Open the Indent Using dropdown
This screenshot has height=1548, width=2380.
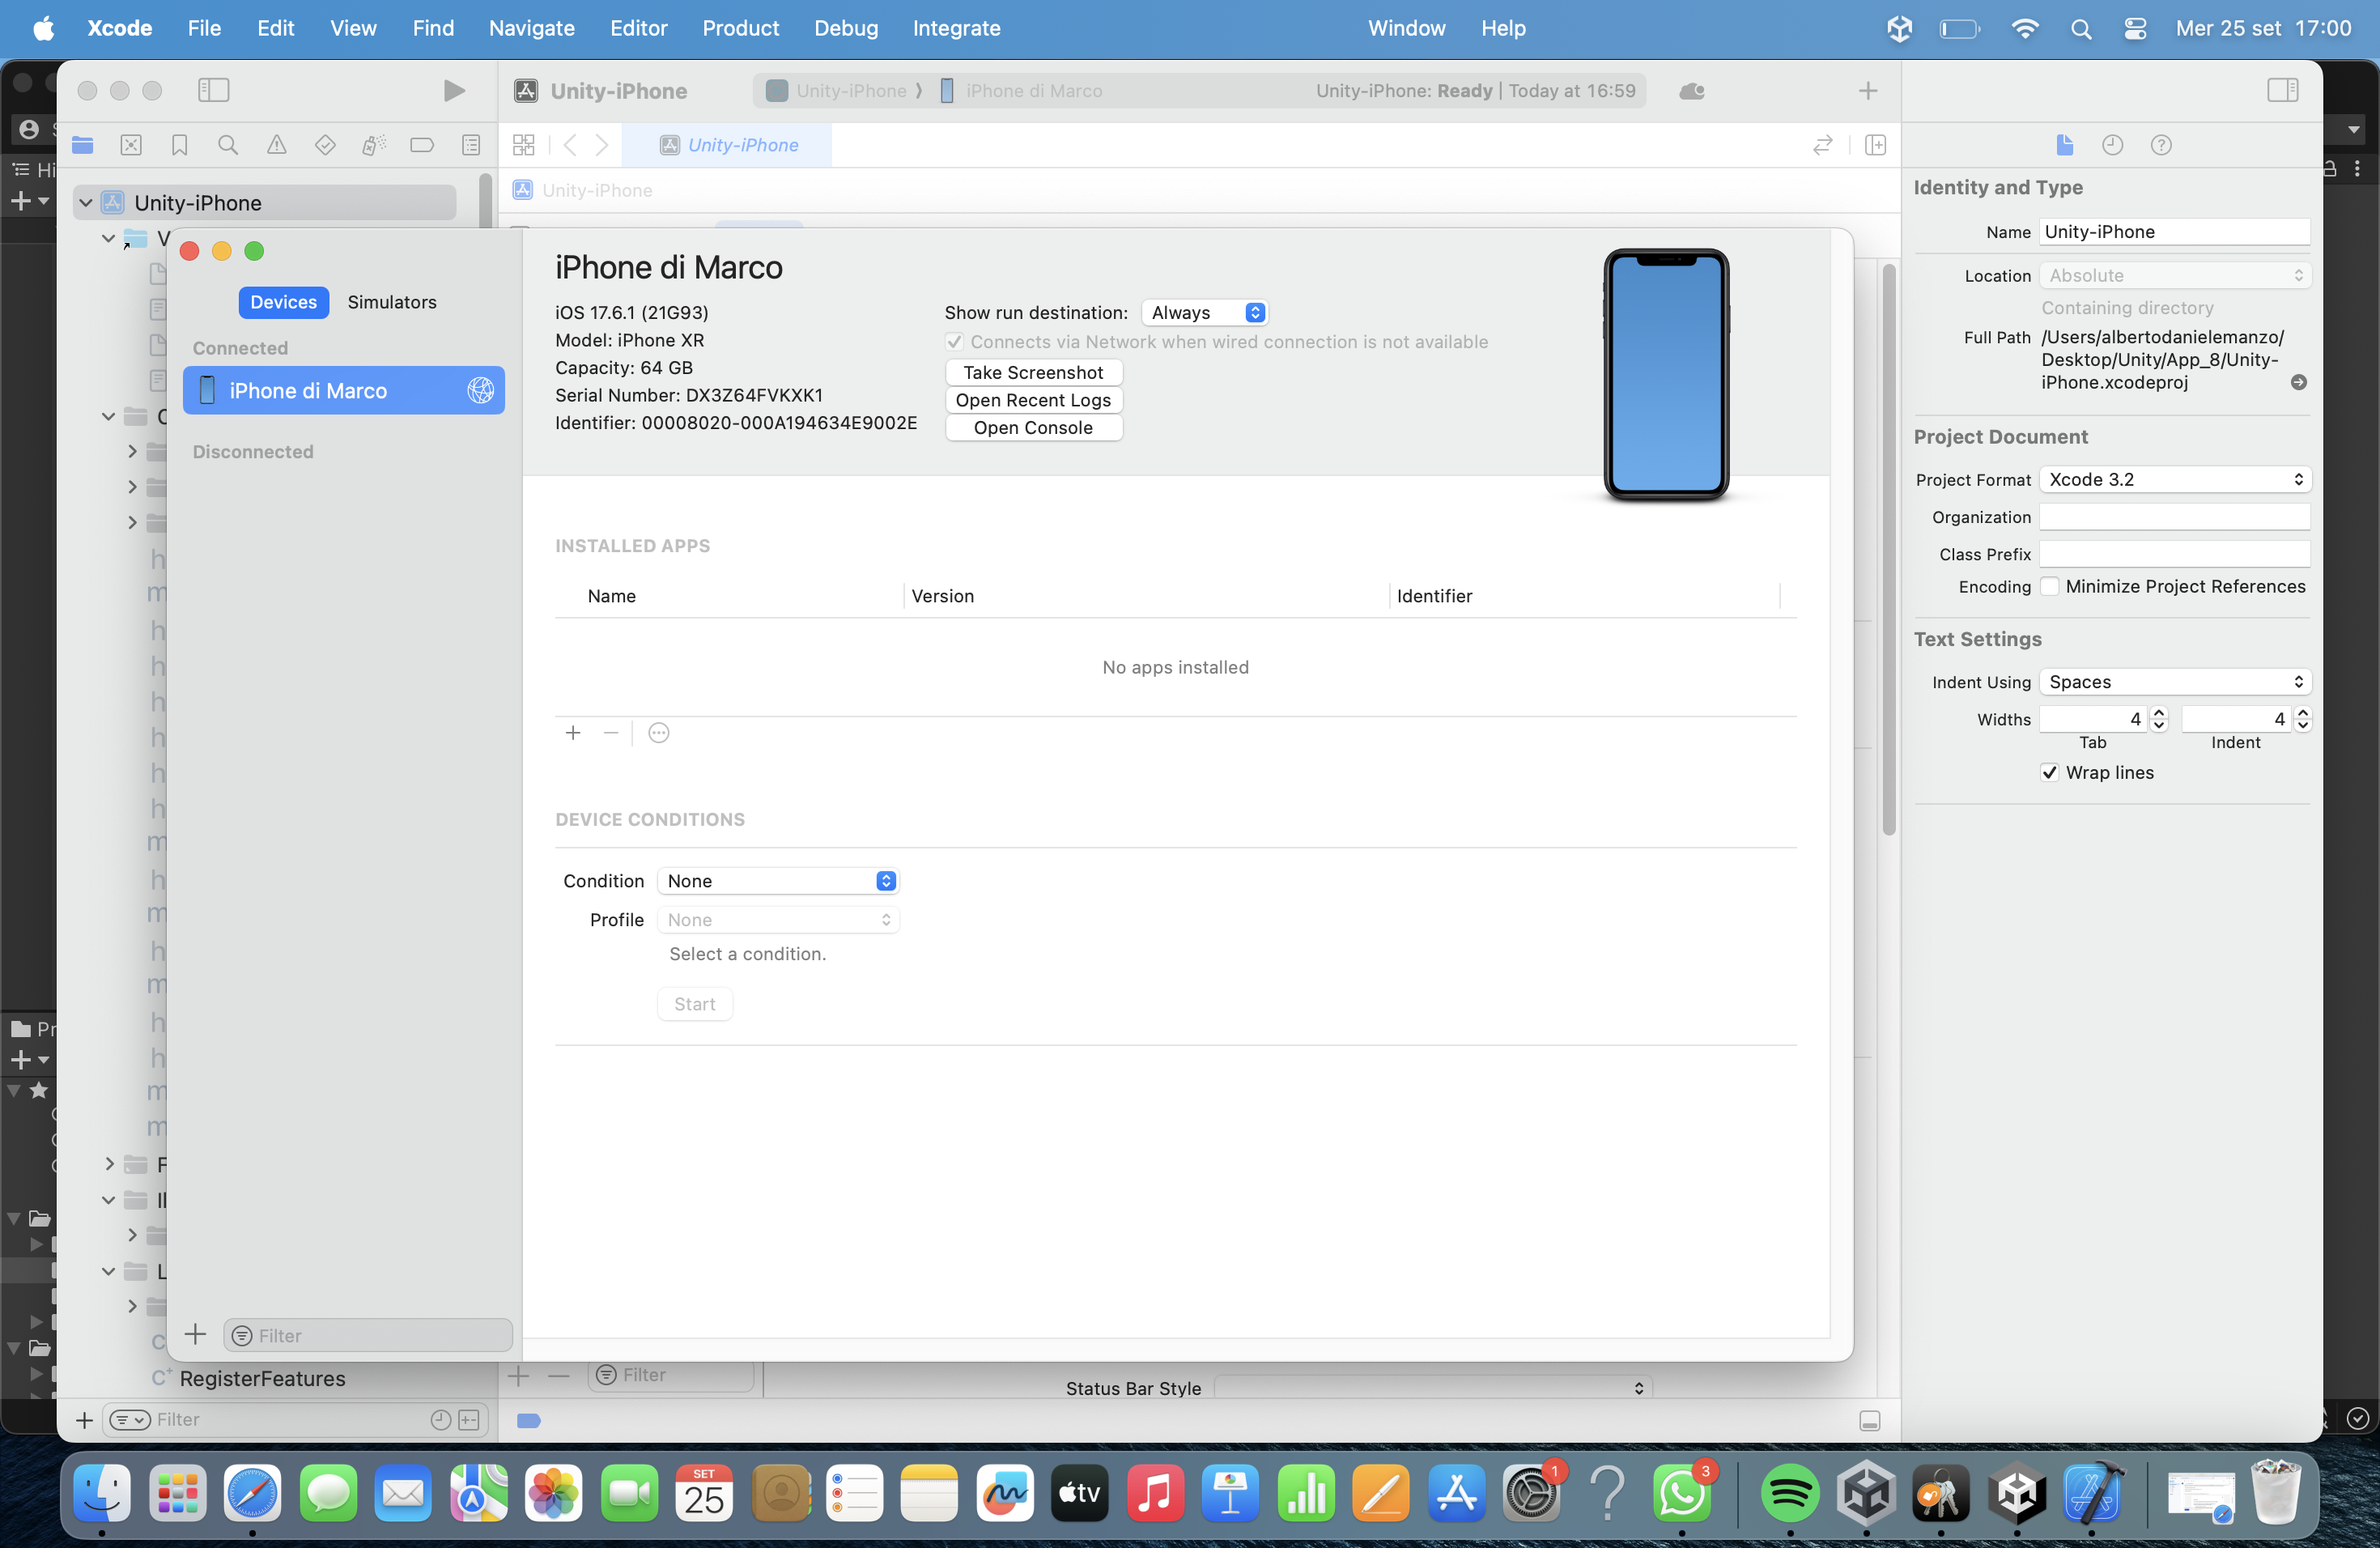tap(2175, 682)
